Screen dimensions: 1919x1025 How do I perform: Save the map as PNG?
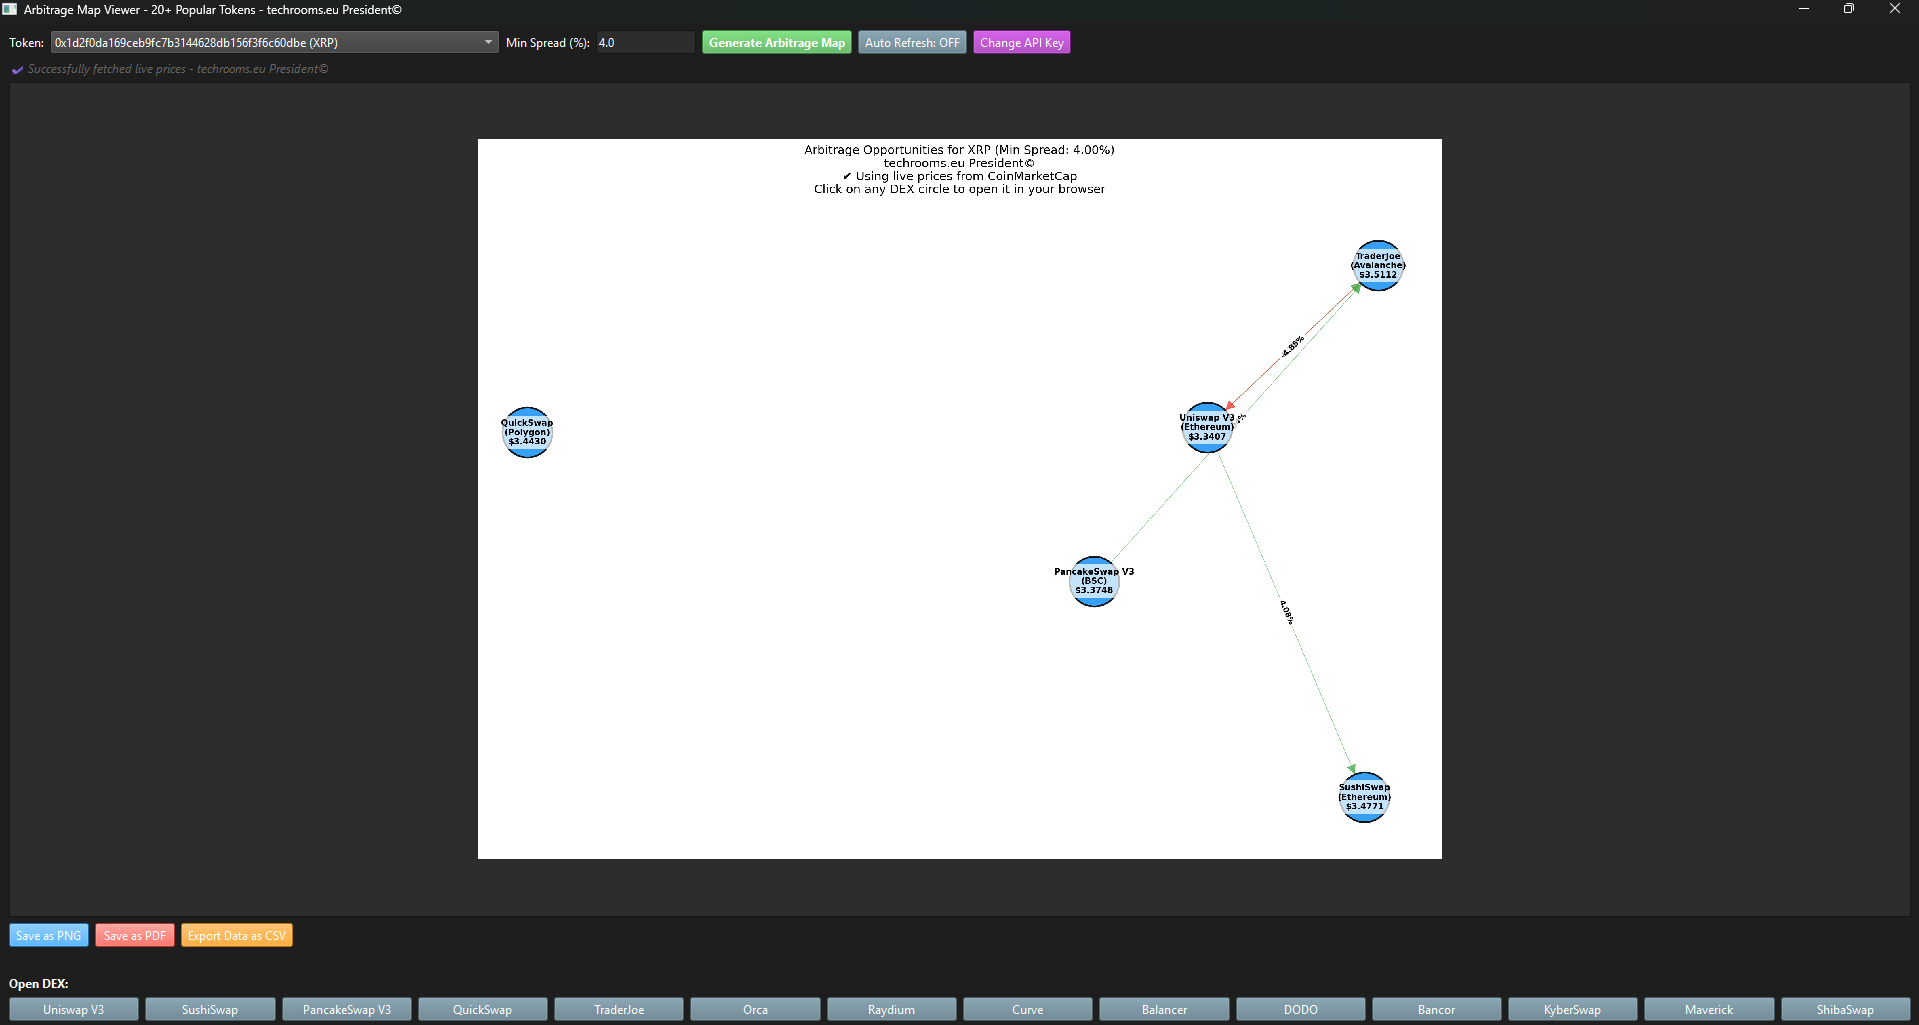pos(49,936)
